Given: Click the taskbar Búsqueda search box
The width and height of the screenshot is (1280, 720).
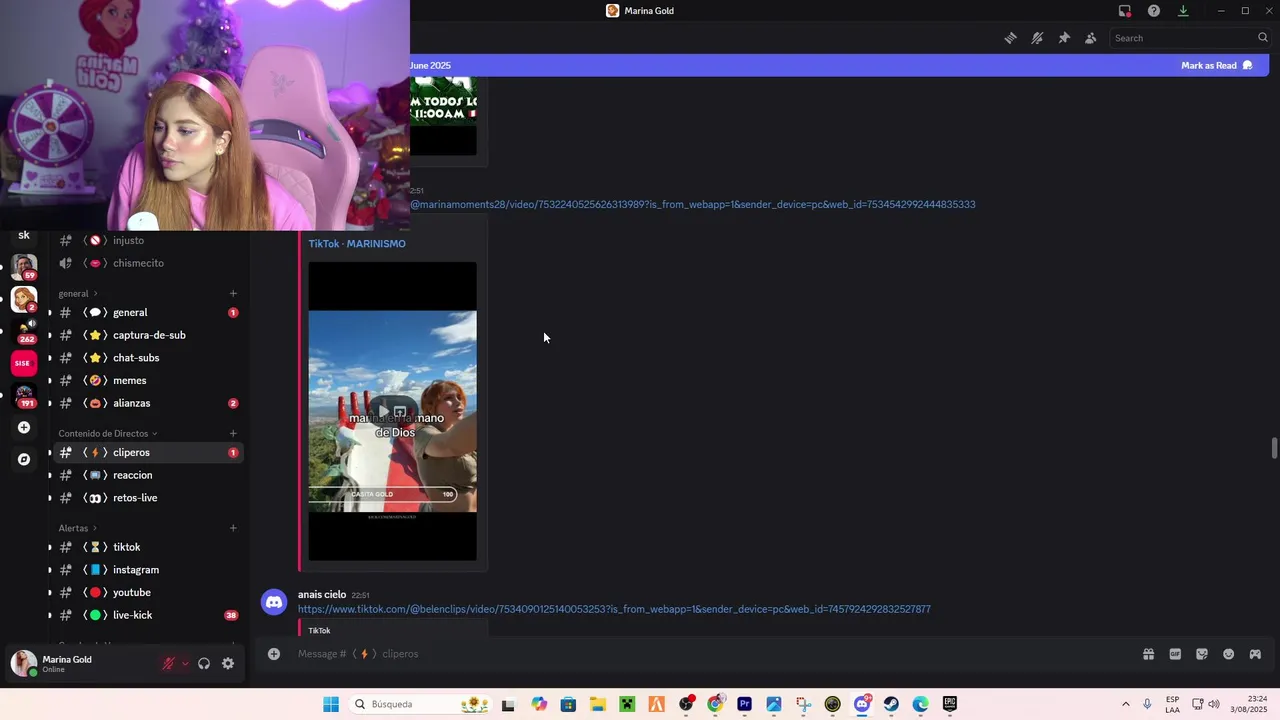Looking at the screenshot, I should click(420, 704).
